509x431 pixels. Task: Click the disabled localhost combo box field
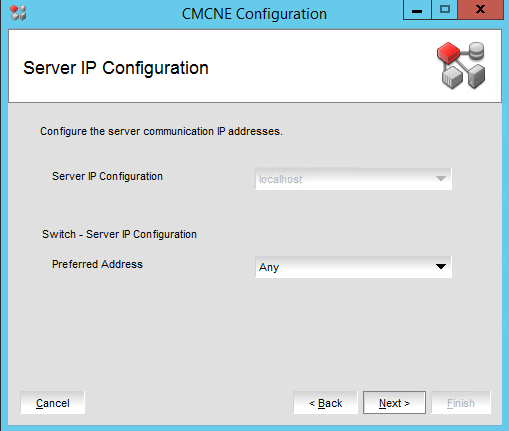[353, 179]
